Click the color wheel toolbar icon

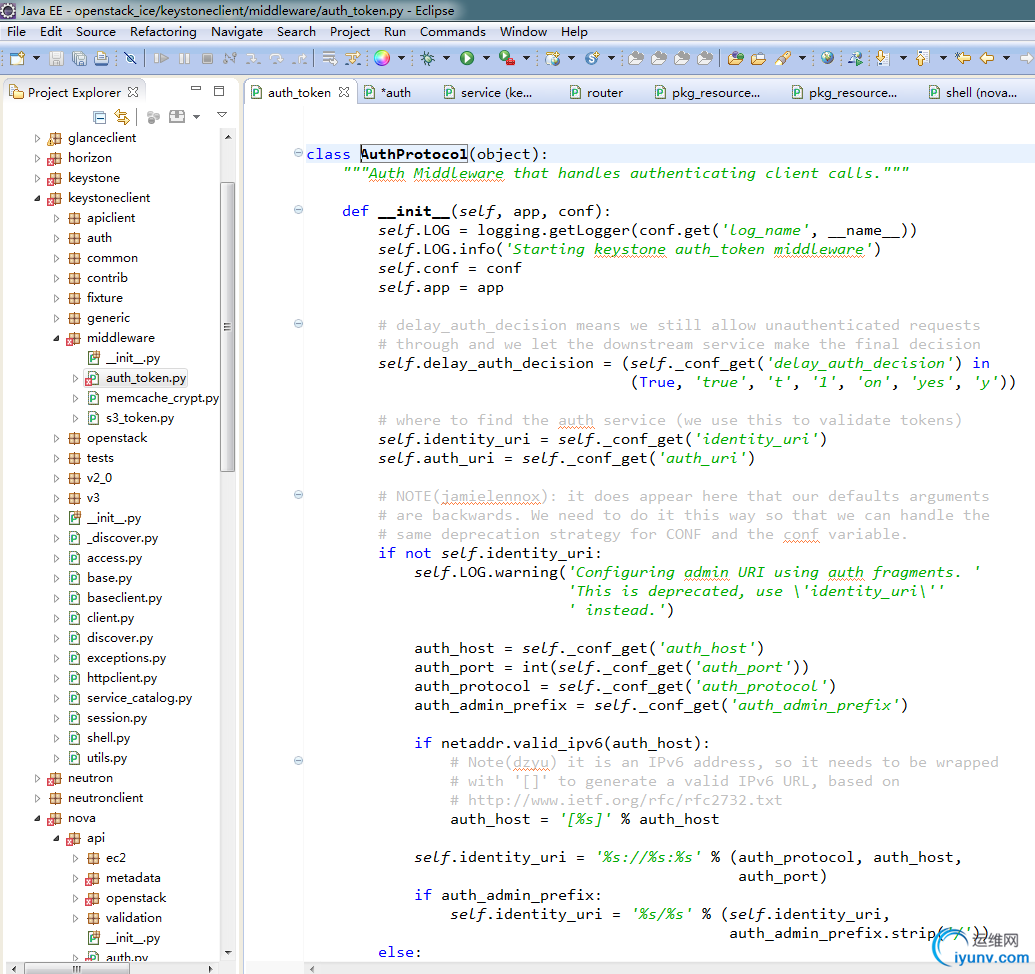(382, 59)
